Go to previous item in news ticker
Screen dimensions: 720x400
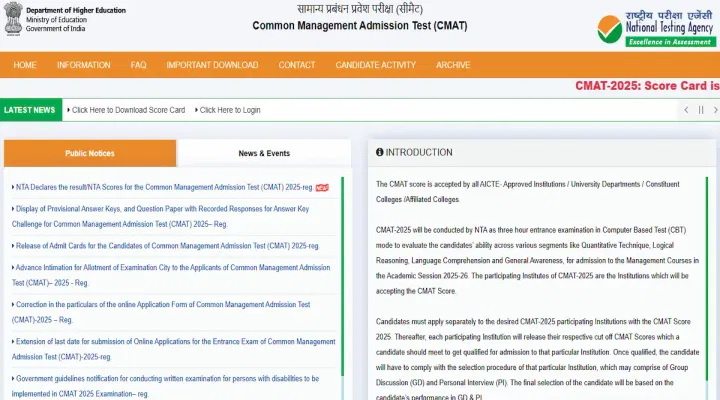pyautogui.click(x=686, y=110)
